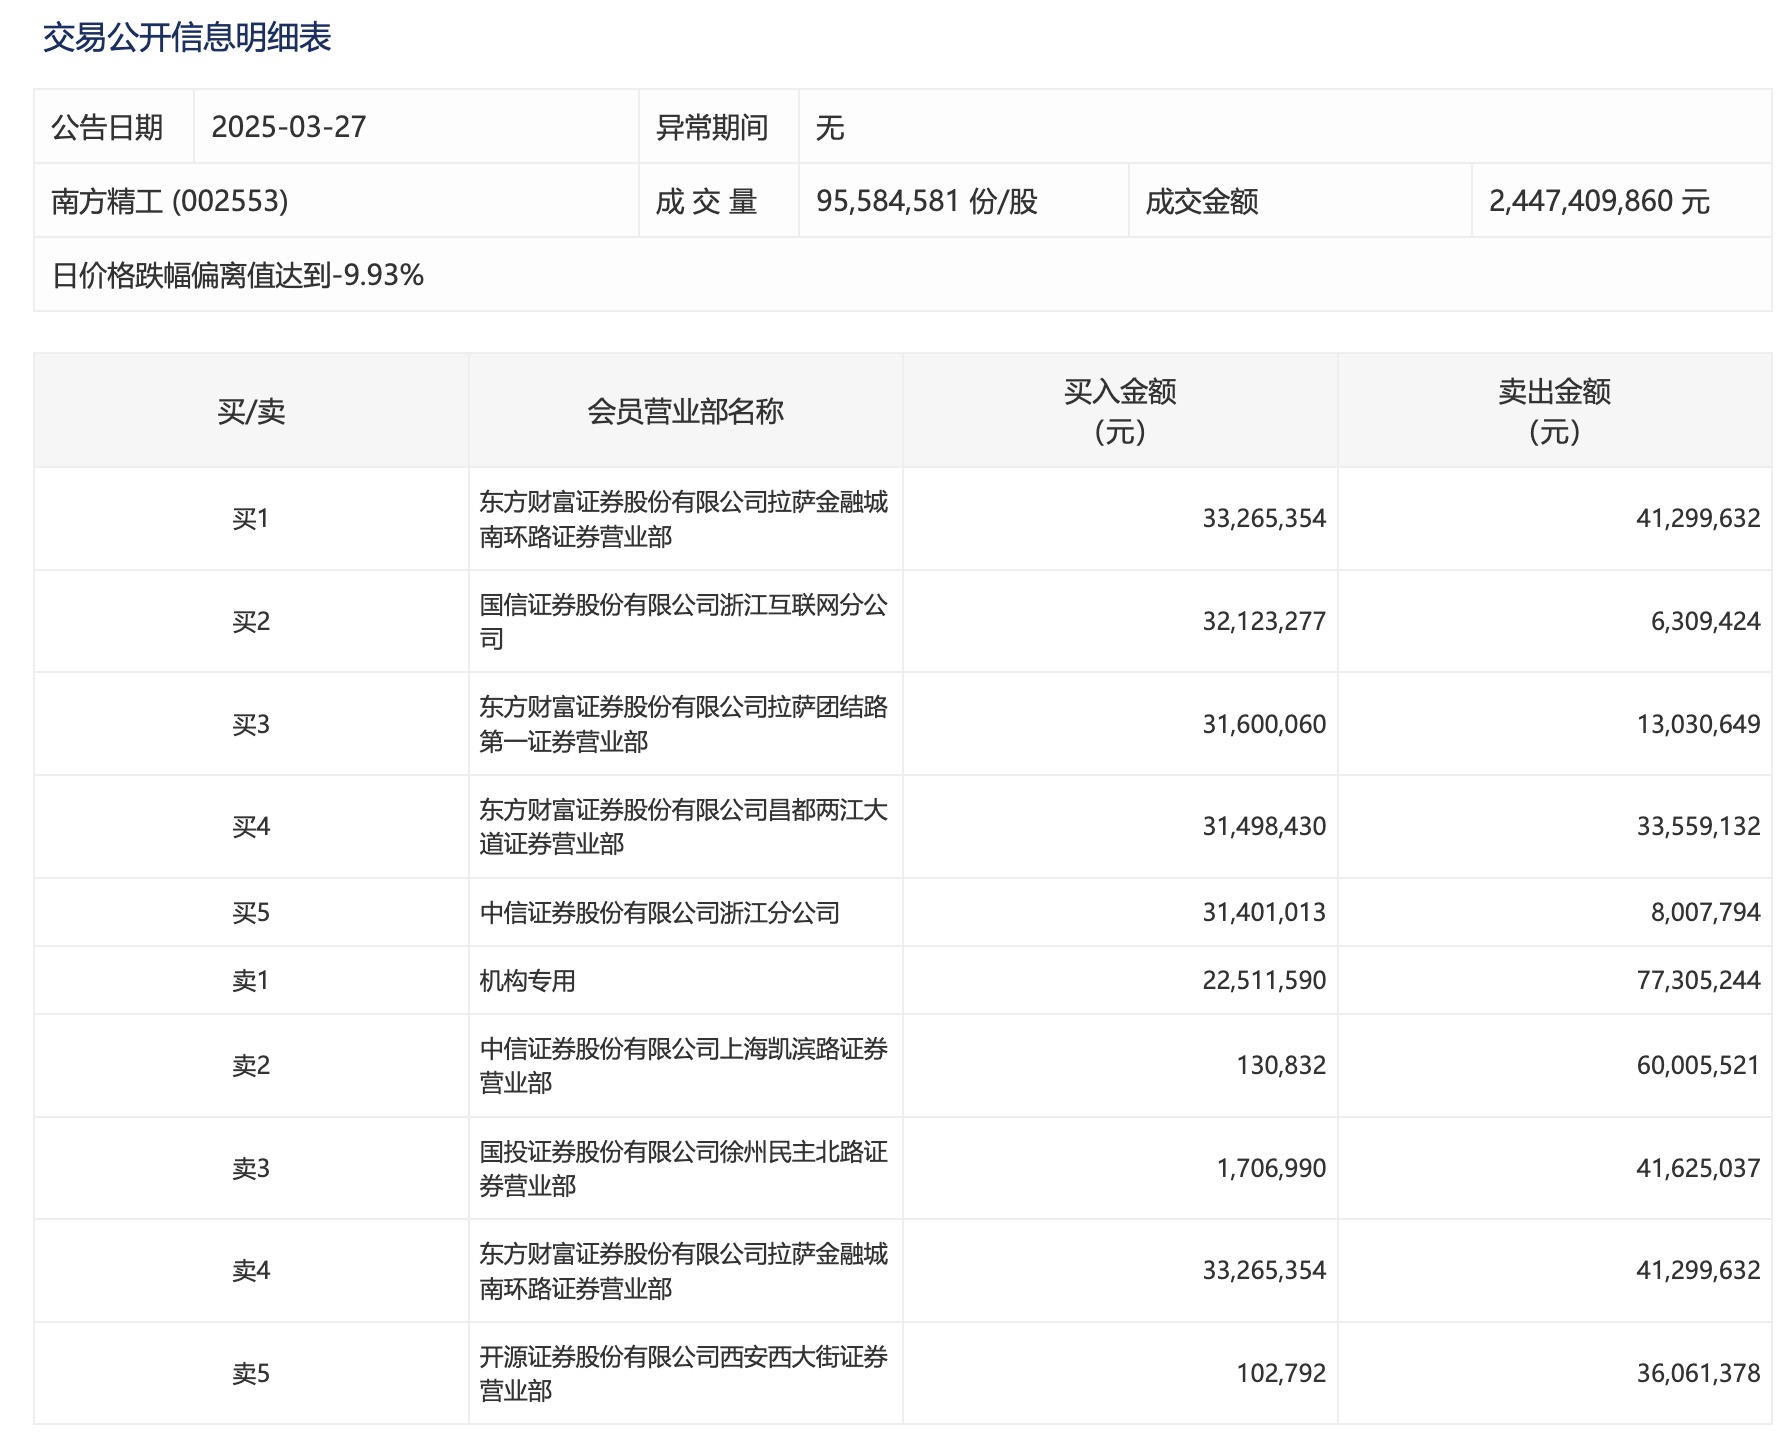
Task: Click 中信证券上海凯滨路证券营业部
Action: [x=683, y=1065]
